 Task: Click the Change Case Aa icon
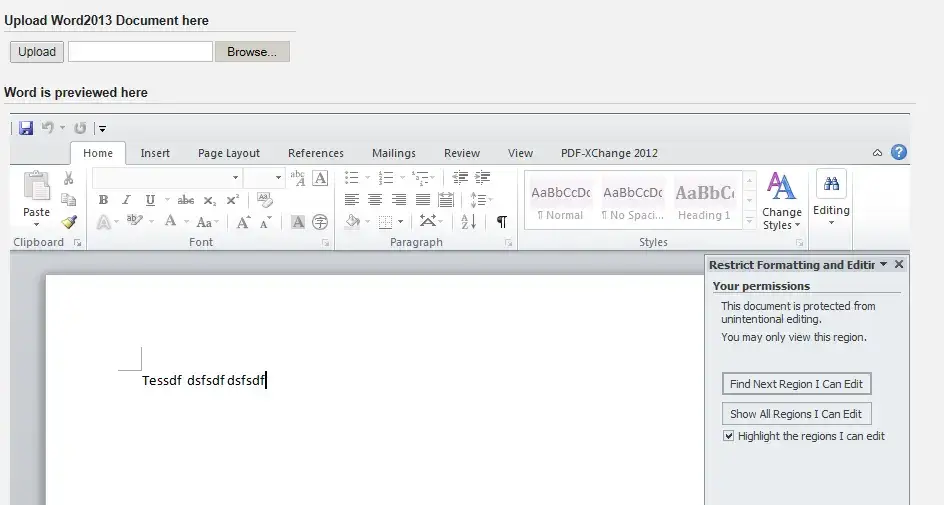(x=204, y=222)
